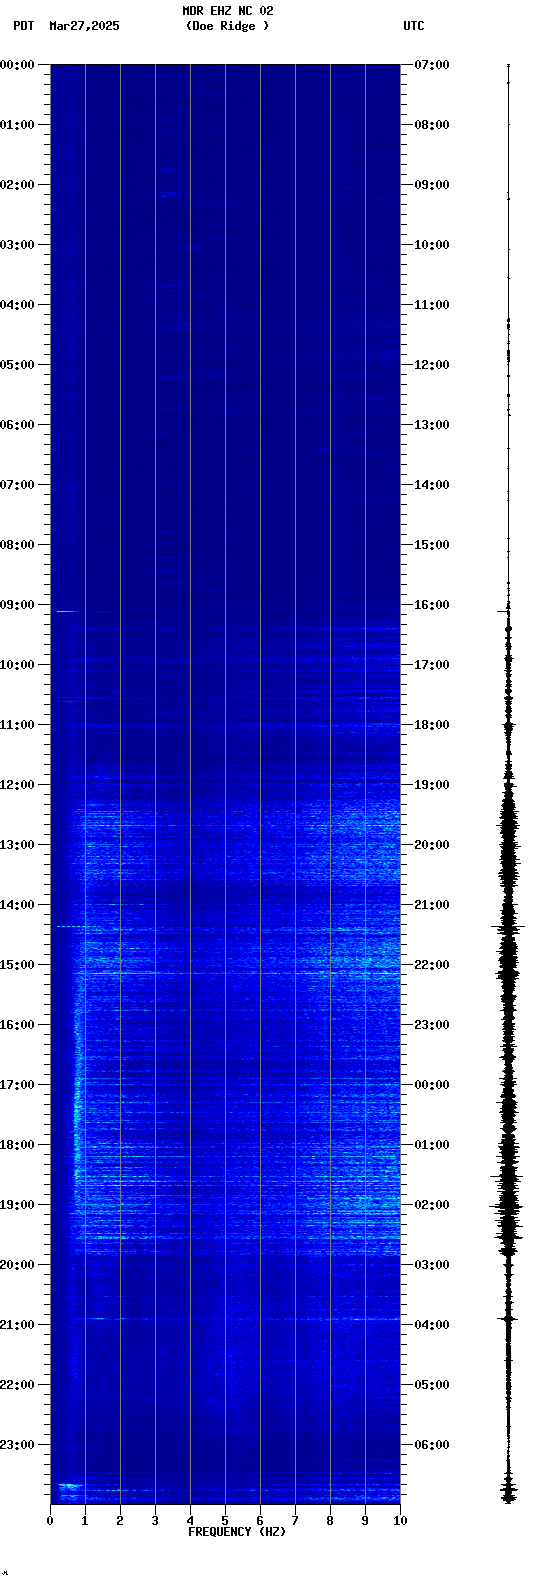Click the 06:00 UTC time label
The height and width of the screenshot is (1584, 552).
(432, 1445)
